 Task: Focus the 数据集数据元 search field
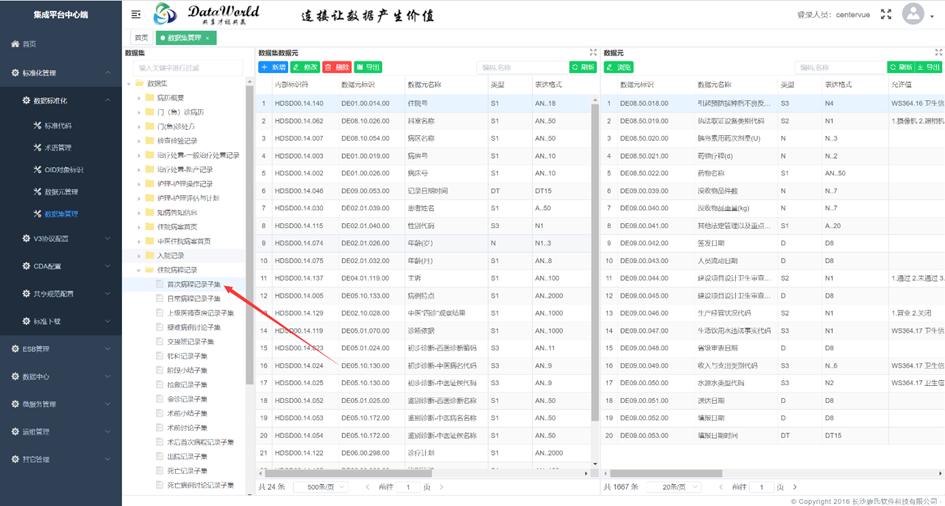pyautogui.click(x=523, y=67)
